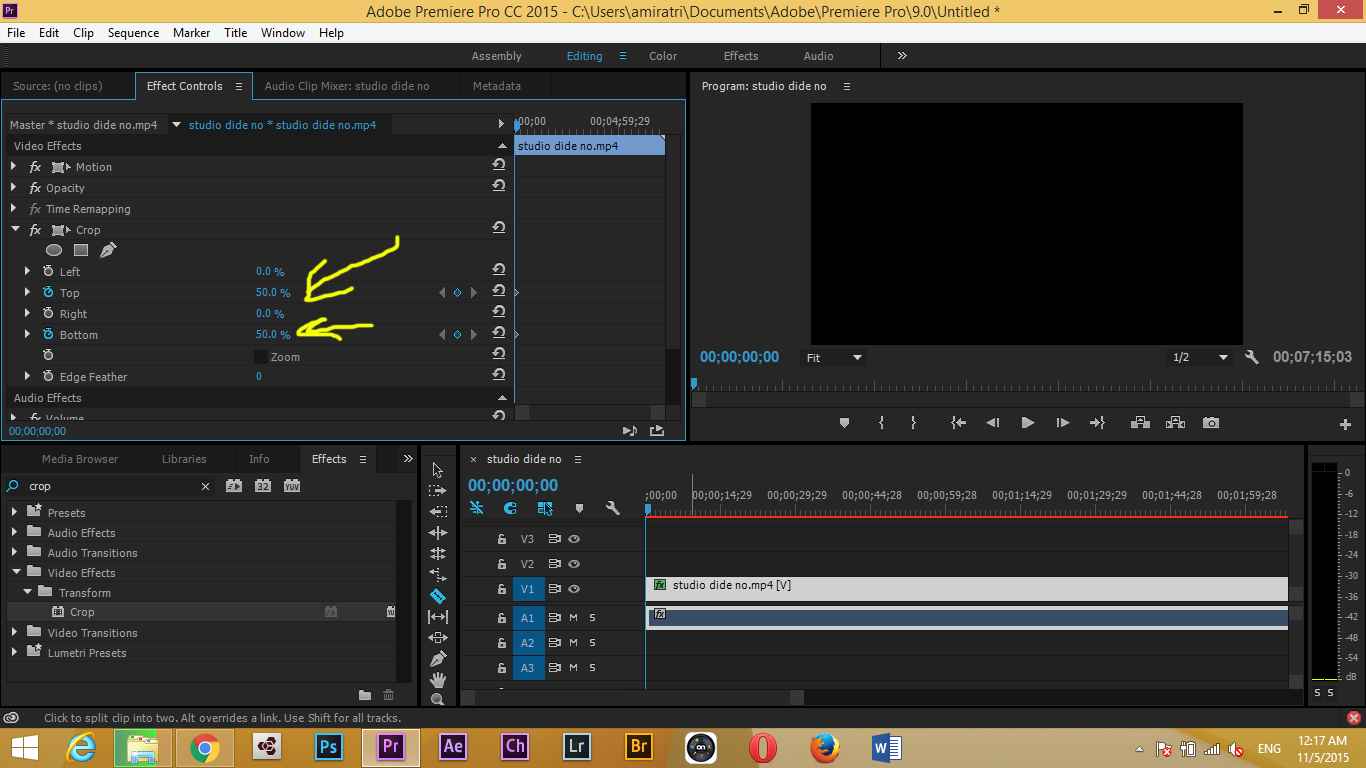Enable the Crop Zoom checkbox
The height and width of the screenshot is (768, 1366).
[260, 356]
